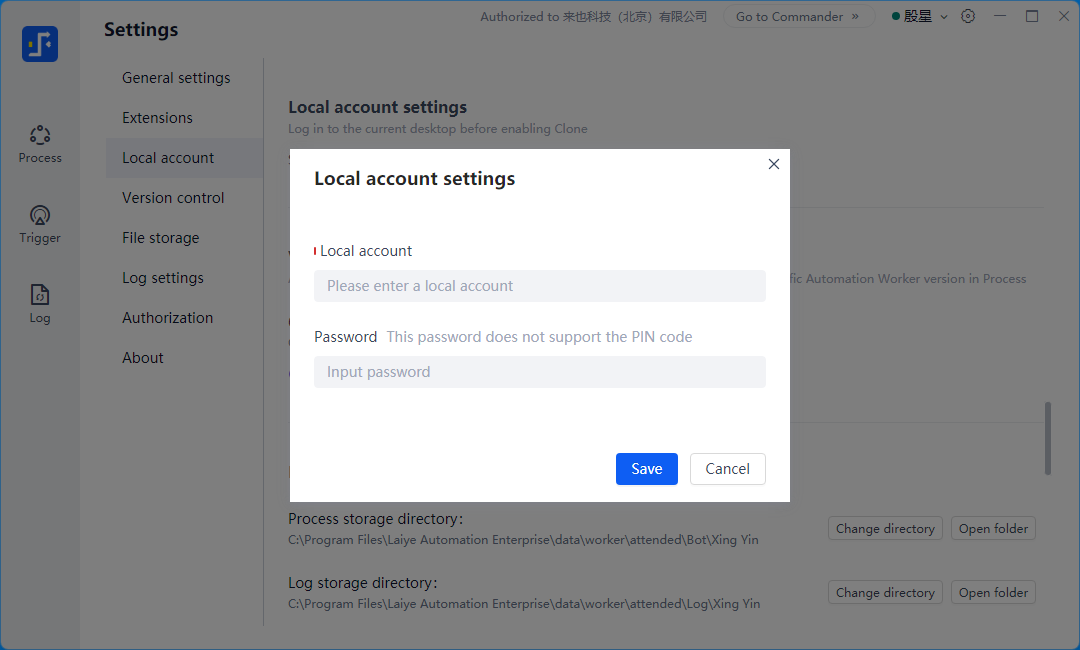This screenshot has width=1080, height=650.
Task: Click the Go to Commander button
Action: point(797,17)
